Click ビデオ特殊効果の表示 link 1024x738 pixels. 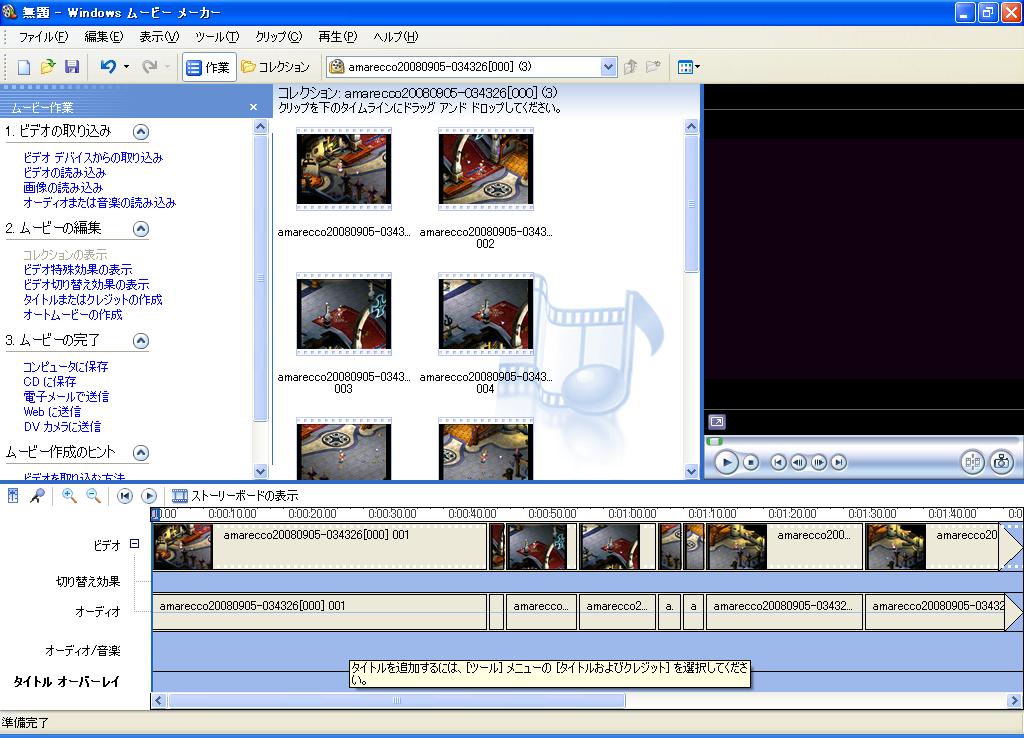pyautogui.click(x=78, y=269)
